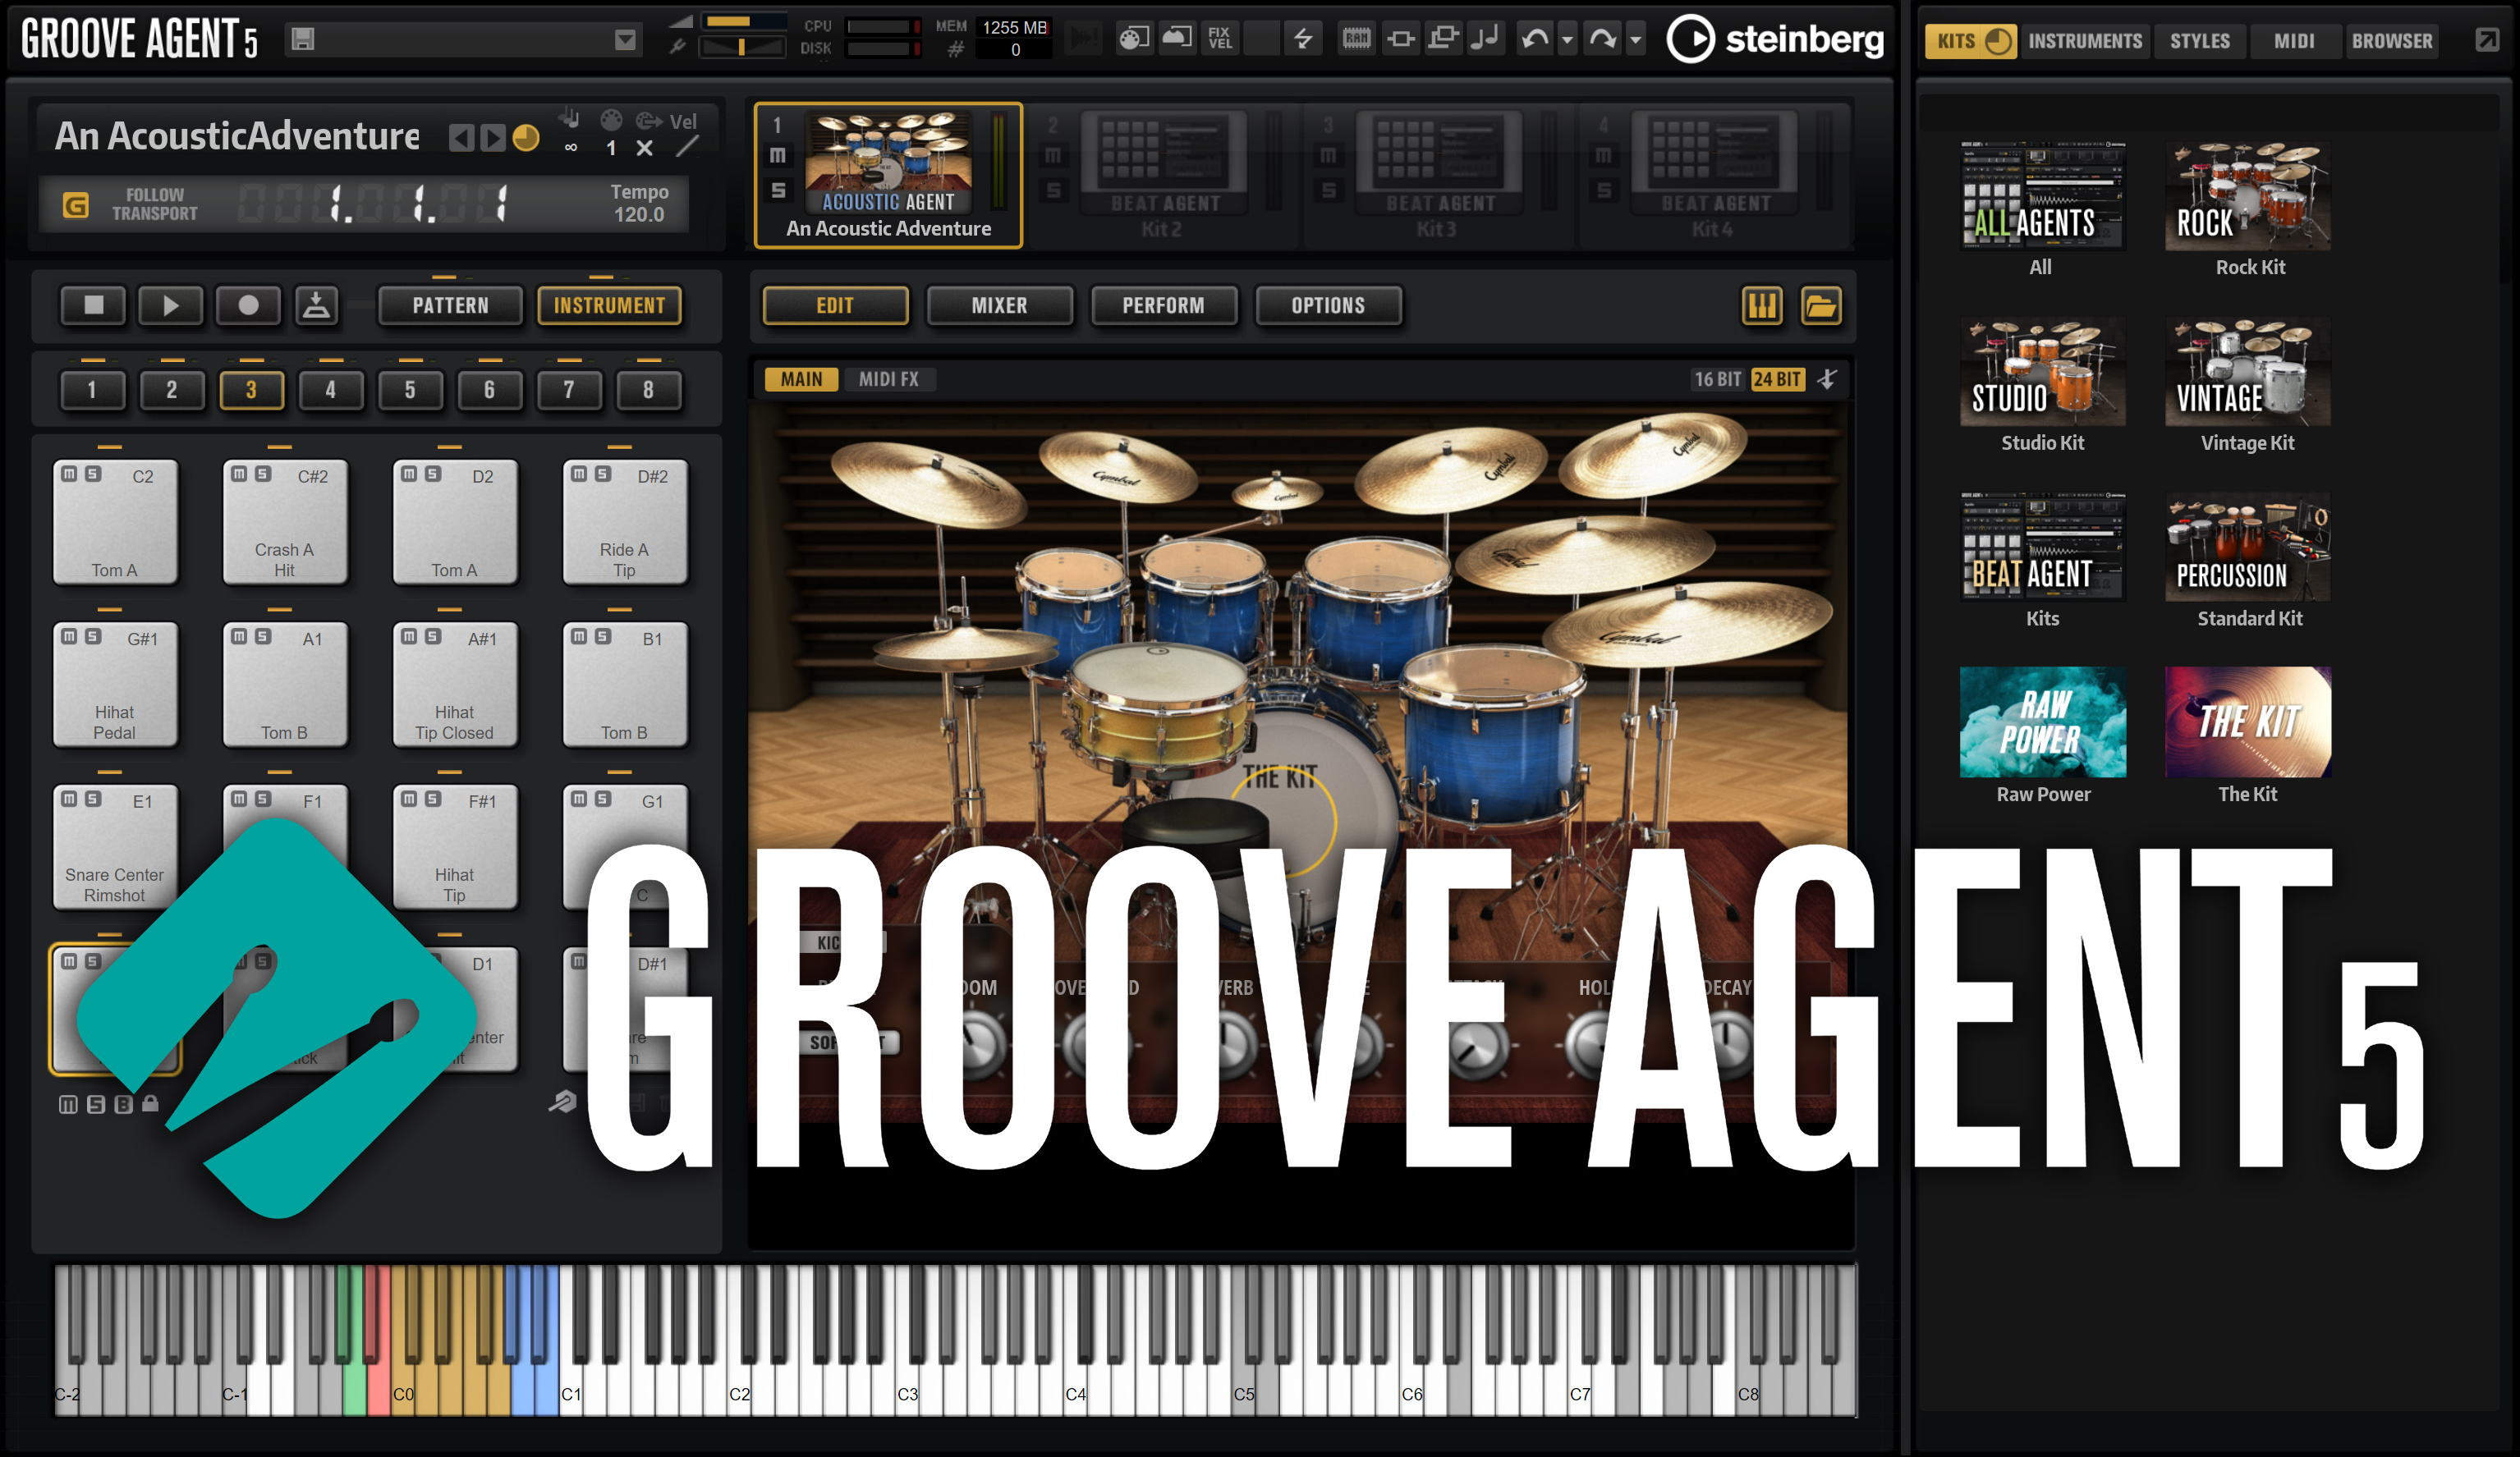
Task: Select pad group 5
Action: pyautogui.click(x=410, y=389)
